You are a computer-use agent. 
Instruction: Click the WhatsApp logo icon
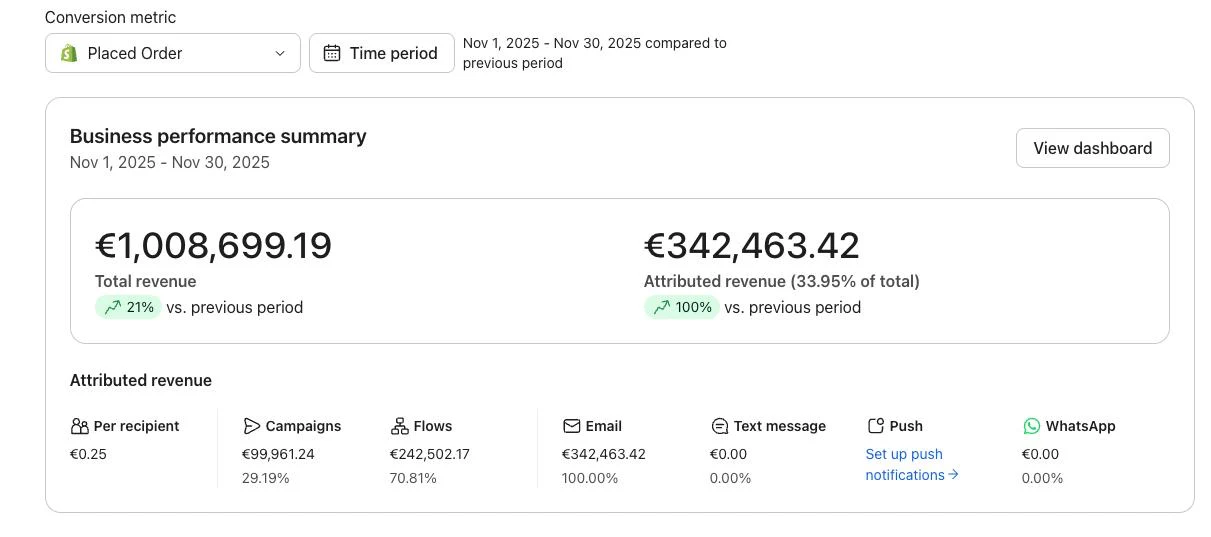click(x=1031, y=426)
